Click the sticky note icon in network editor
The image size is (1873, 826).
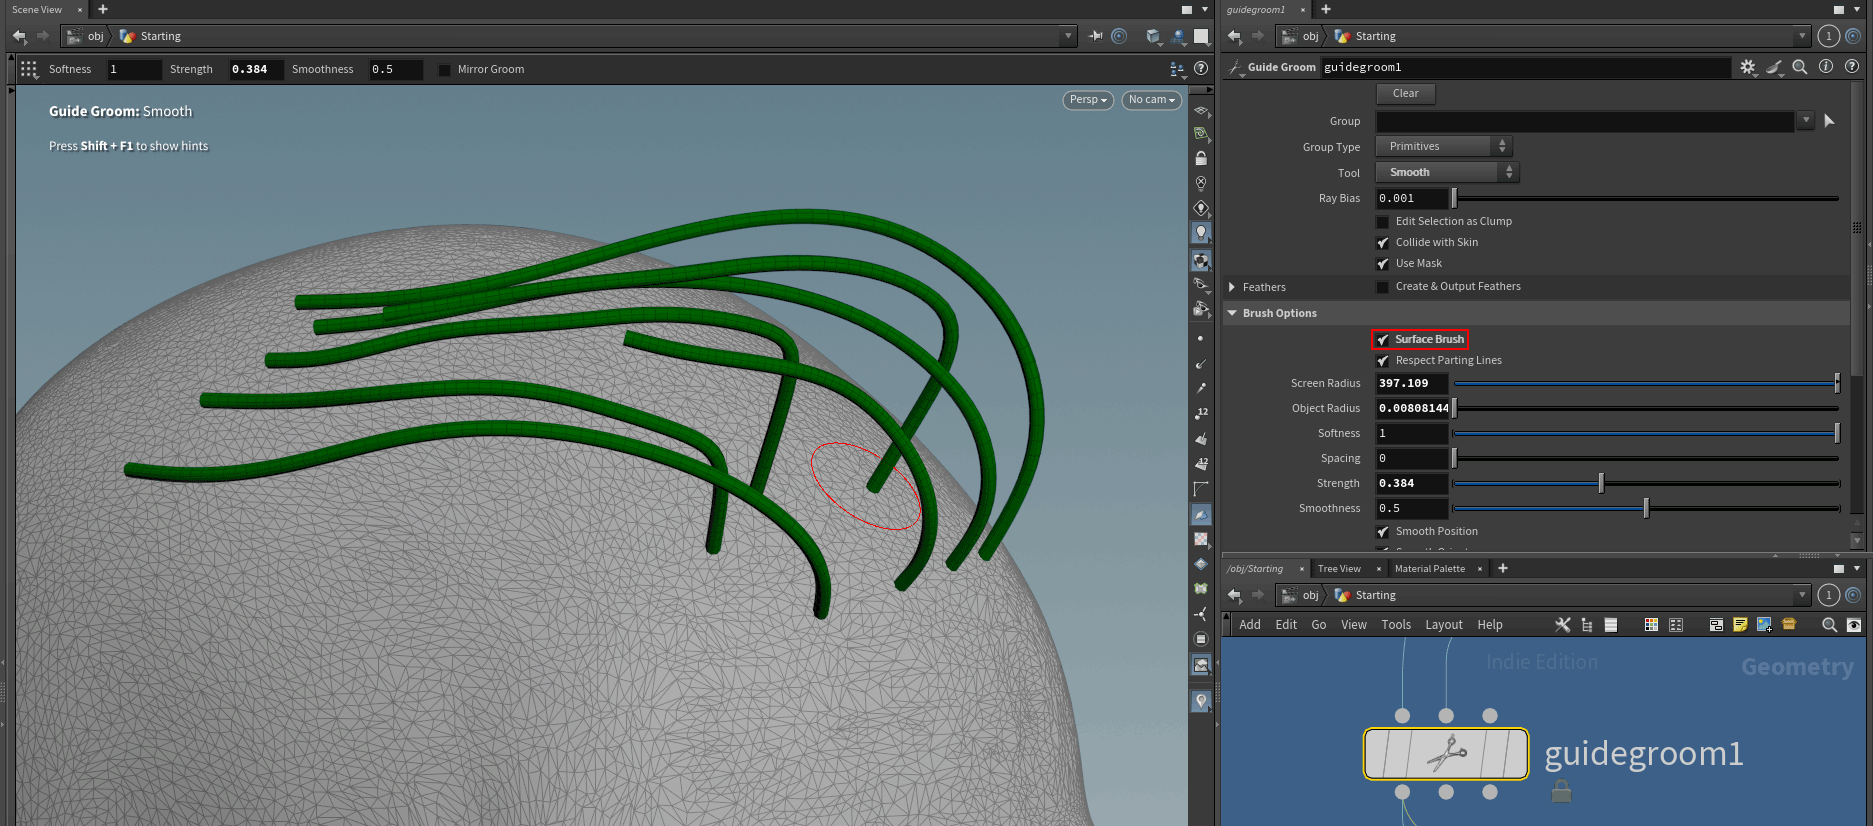click(x=1740, y=625)
